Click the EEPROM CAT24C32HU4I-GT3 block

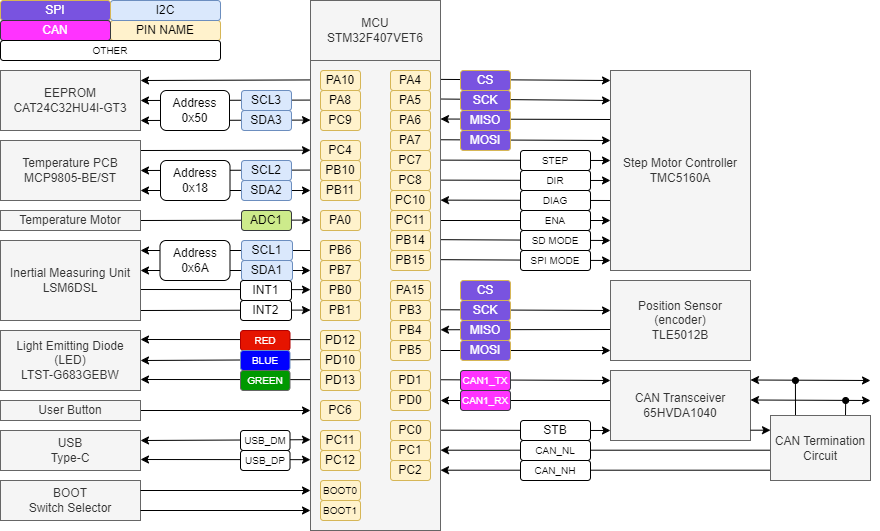point(70,100)
